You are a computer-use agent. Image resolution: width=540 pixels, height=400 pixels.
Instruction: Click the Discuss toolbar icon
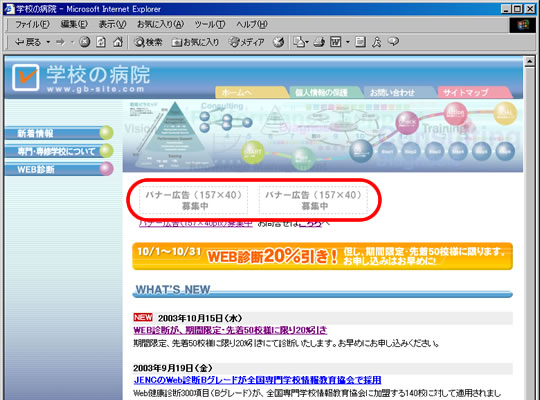[360, 42]
